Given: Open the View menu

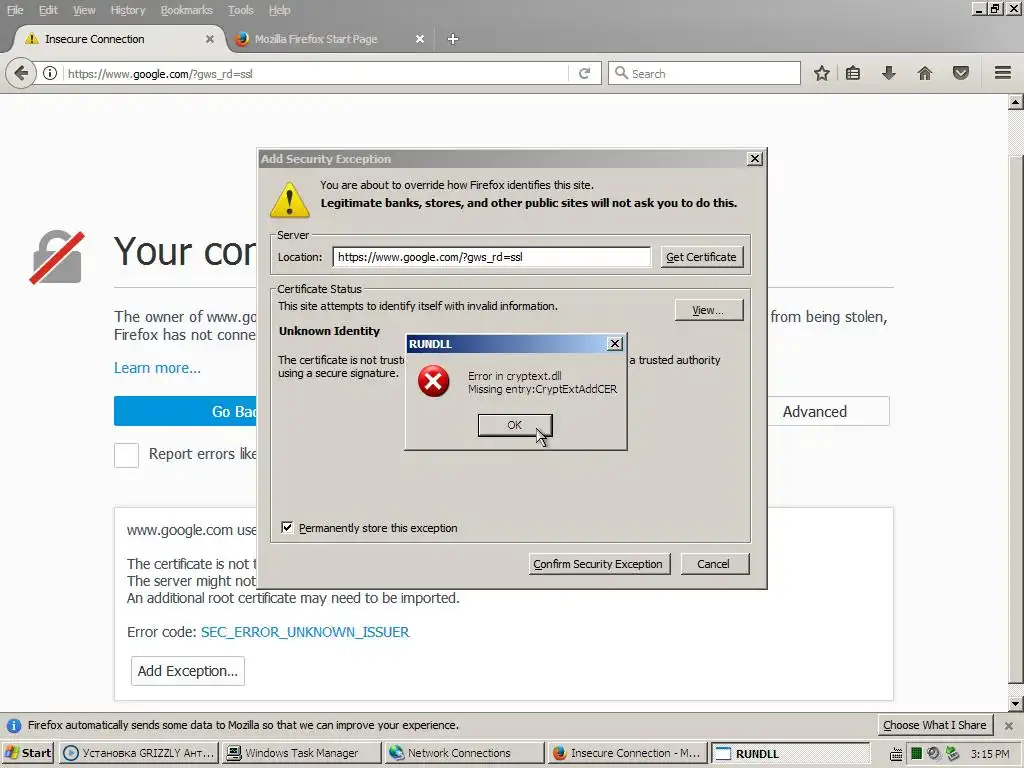Looking at the screenshot, I should coord(84,10).
